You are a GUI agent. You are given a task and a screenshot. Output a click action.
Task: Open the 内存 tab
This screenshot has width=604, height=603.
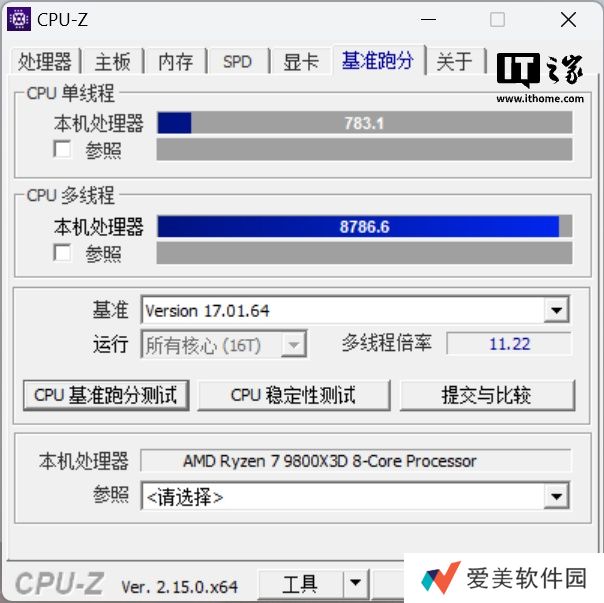coord(175,61)
